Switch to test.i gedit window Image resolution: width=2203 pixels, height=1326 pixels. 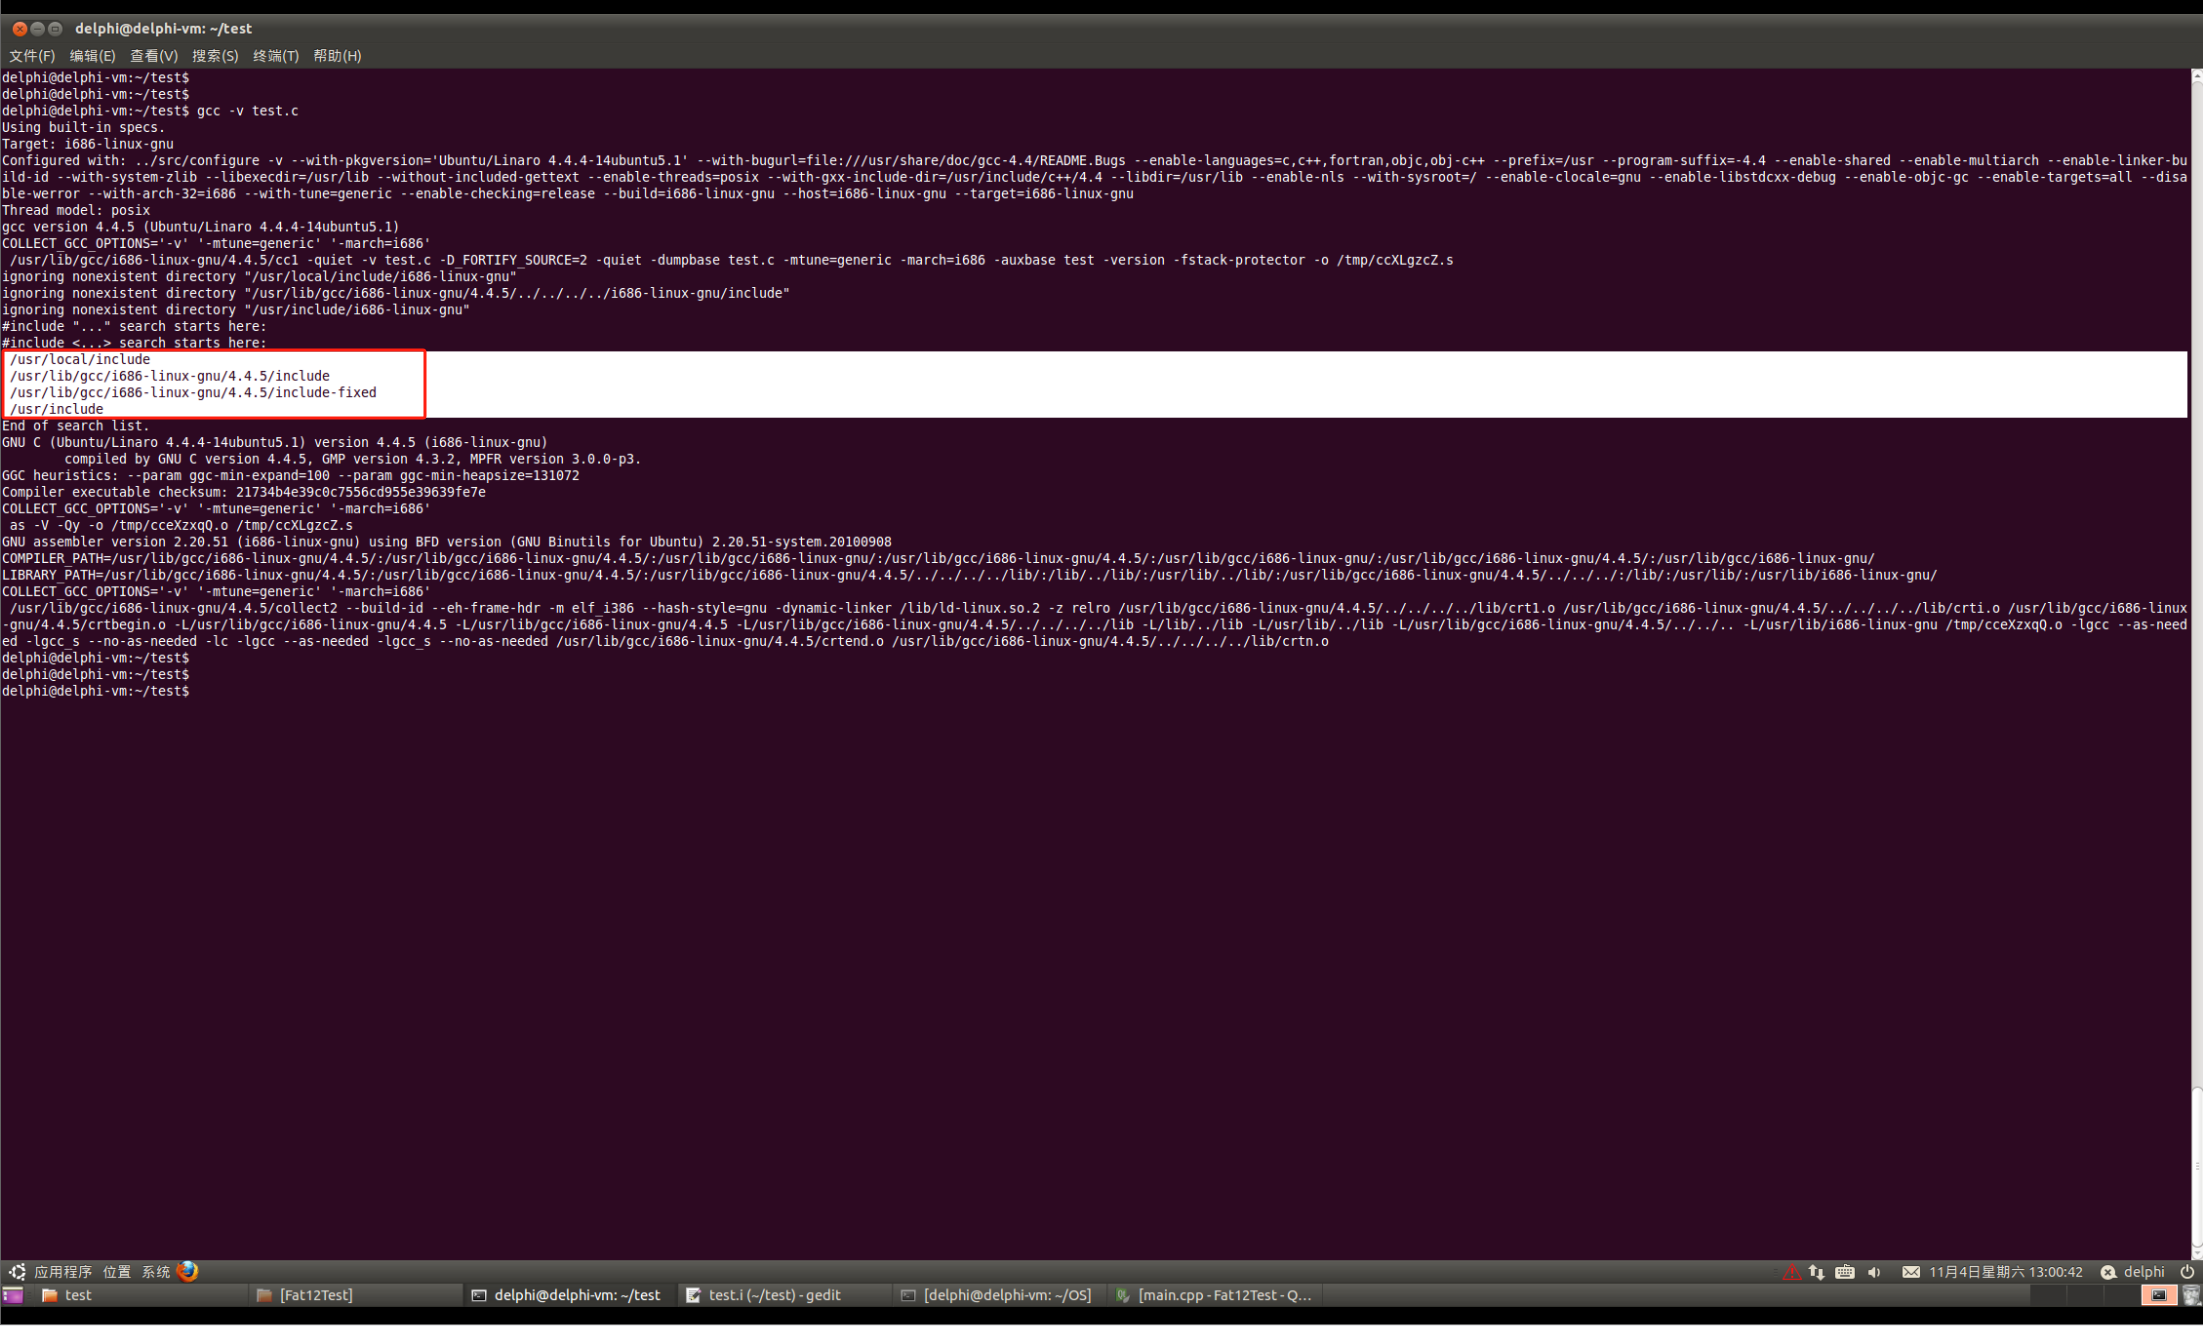tap(775, 1295)
